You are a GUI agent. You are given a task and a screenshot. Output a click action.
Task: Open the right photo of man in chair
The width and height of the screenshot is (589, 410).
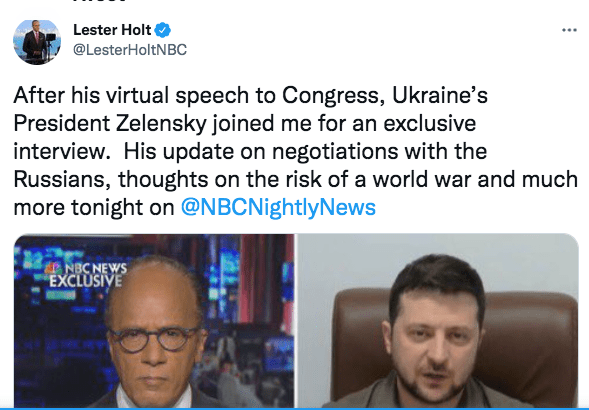(438, 321)
